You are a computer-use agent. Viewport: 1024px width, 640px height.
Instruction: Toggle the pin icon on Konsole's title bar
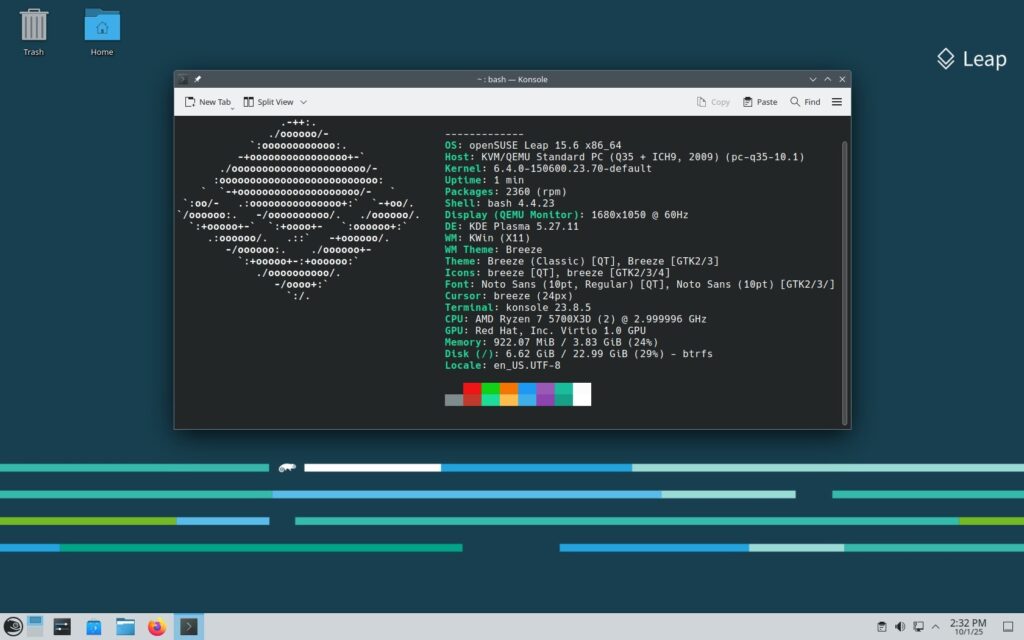(197, 79)
